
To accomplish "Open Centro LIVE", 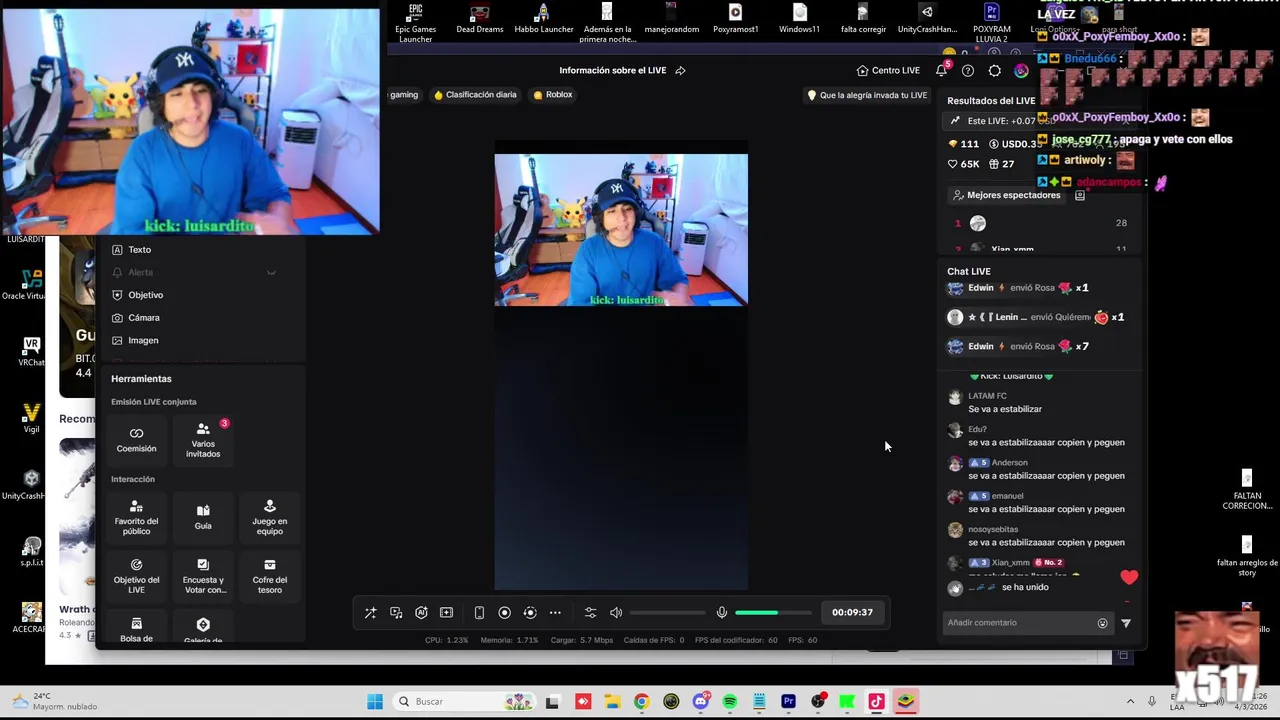I will click(x=888, y=71).
